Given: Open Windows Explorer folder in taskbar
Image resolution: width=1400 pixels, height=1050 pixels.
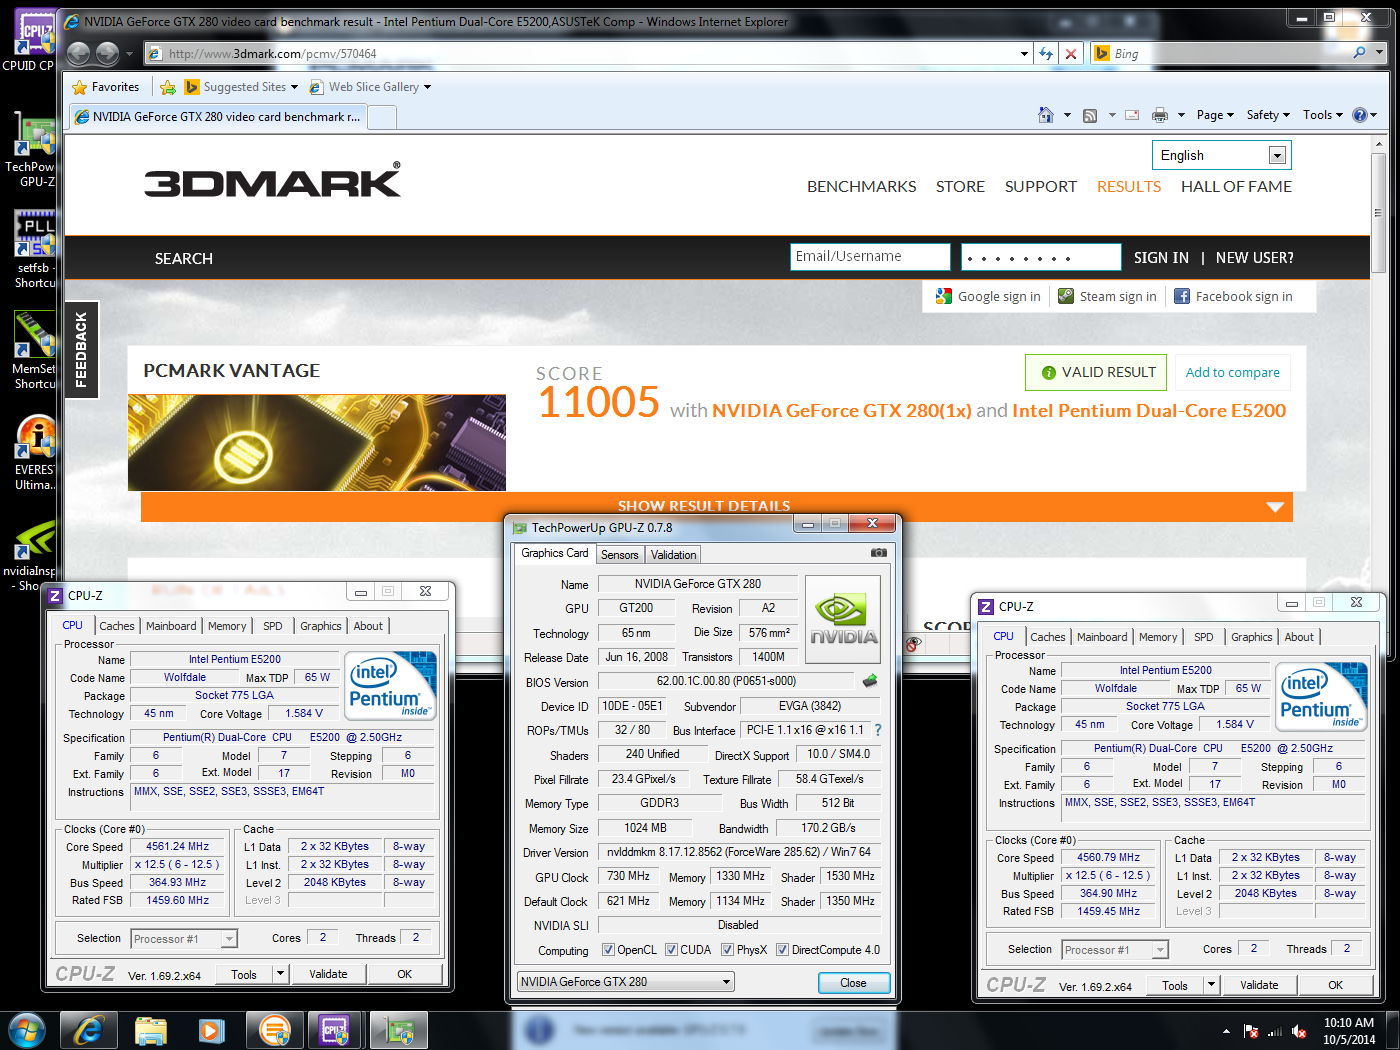Looking at the screenshot, I should pyautogui.click(x=150, y=1030).
